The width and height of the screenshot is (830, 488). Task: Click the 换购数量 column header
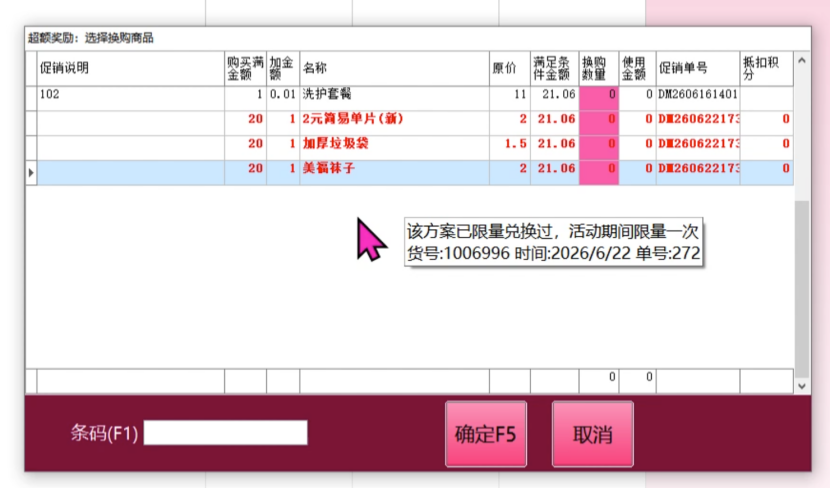[x=599, y=68]
